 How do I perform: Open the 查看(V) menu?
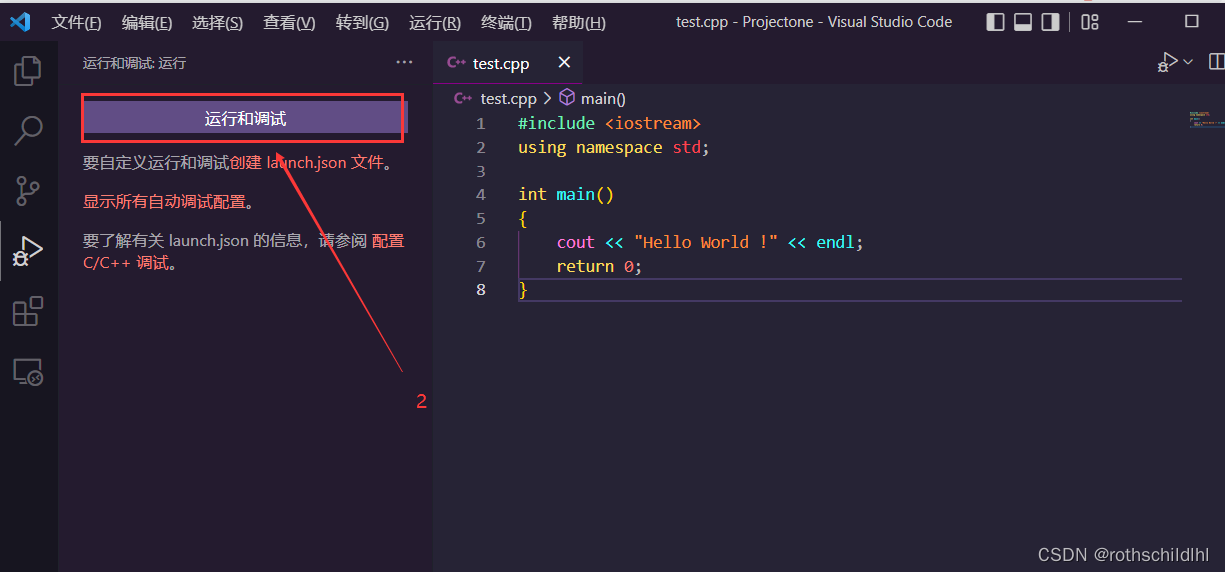pos(289,22)
